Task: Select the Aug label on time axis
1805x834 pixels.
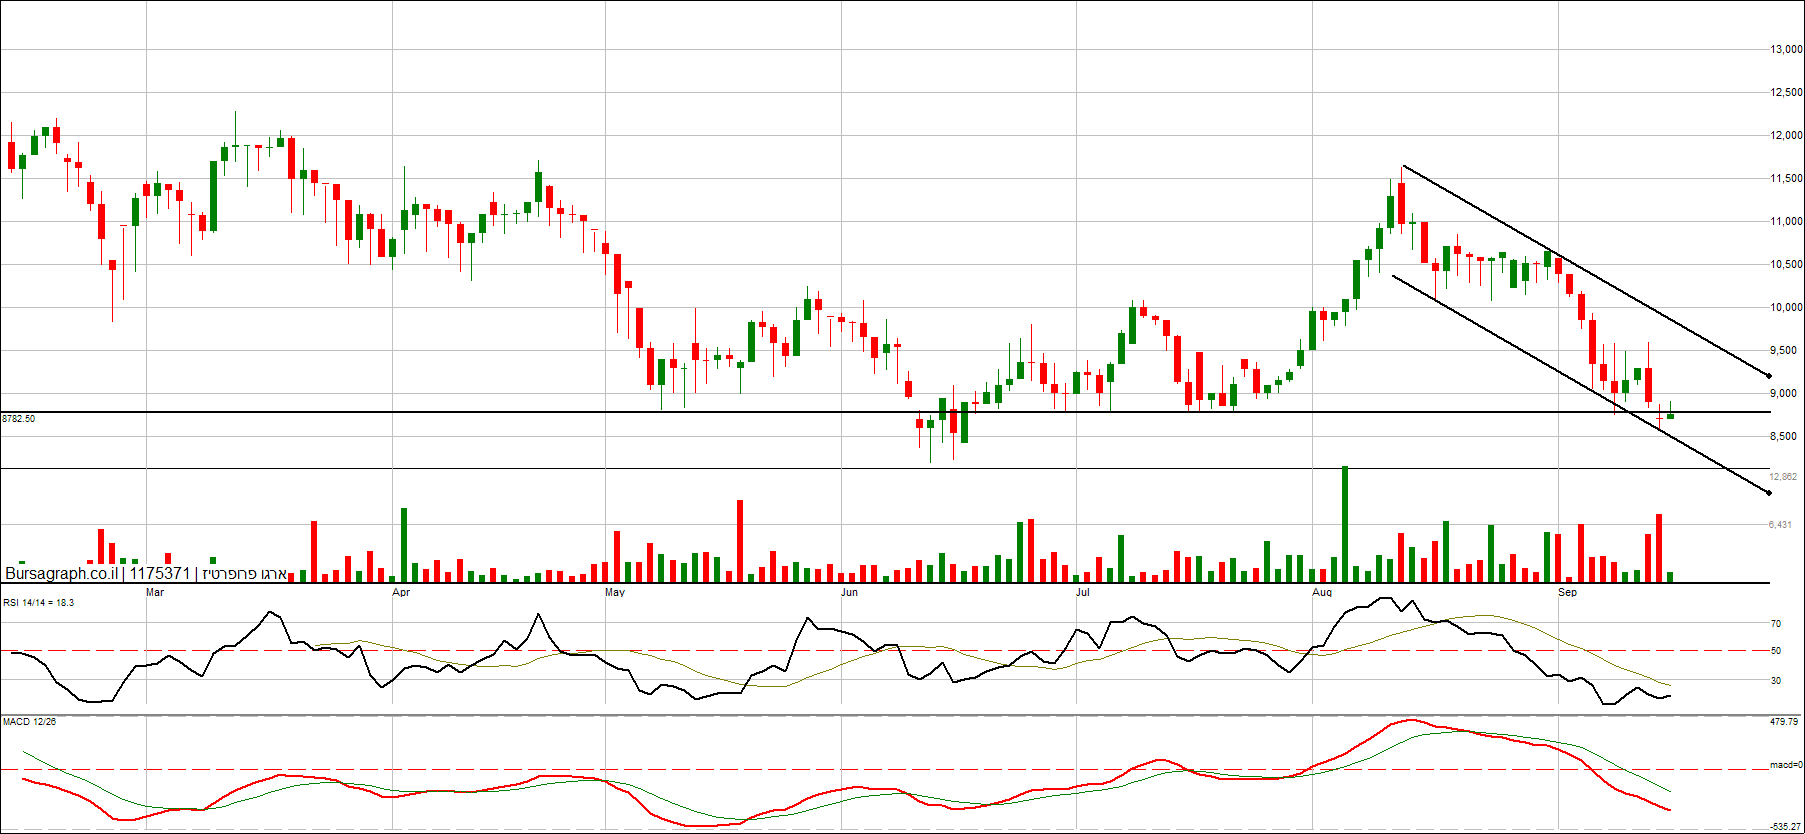Action: 1322,592
